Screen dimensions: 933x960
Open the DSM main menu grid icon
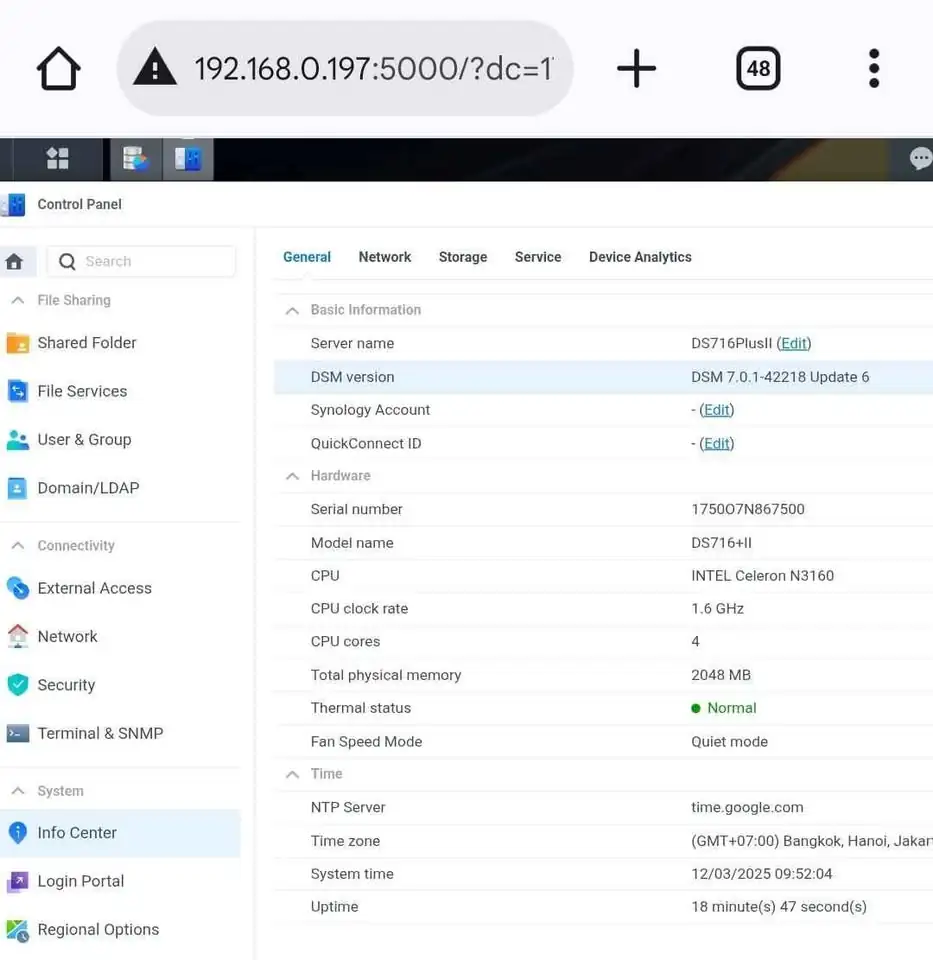tap(58, 159)
